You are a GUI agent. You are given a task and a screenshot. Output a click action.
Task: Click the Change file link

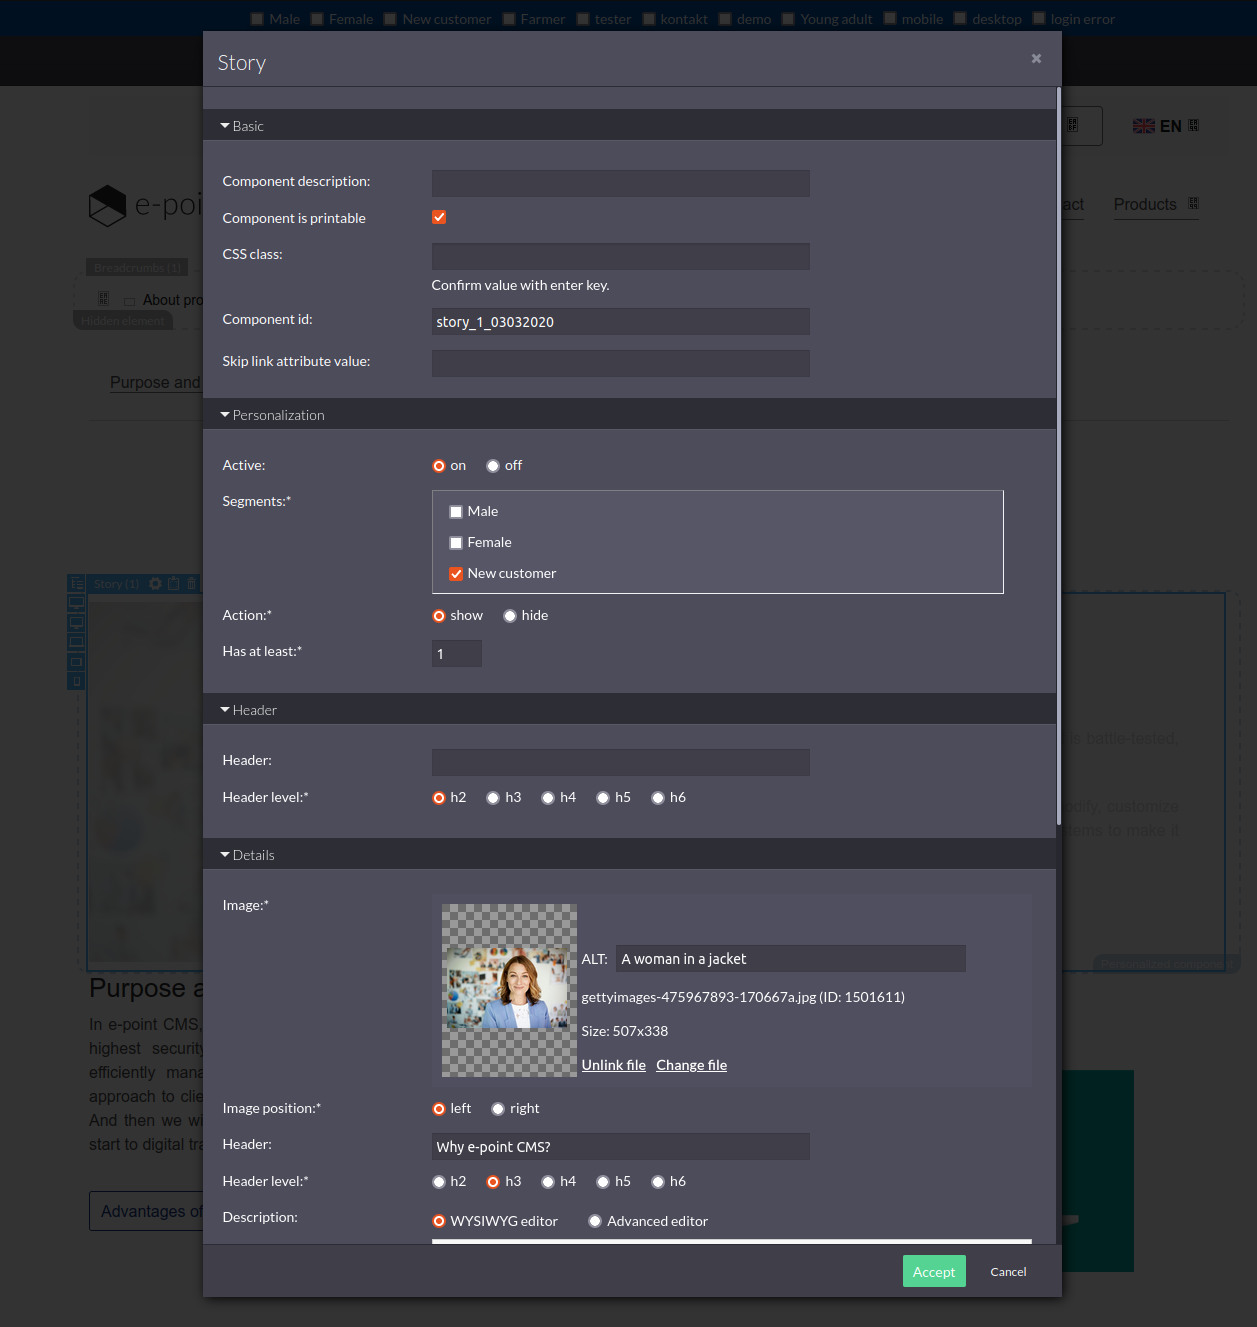tap(691, 1064)
